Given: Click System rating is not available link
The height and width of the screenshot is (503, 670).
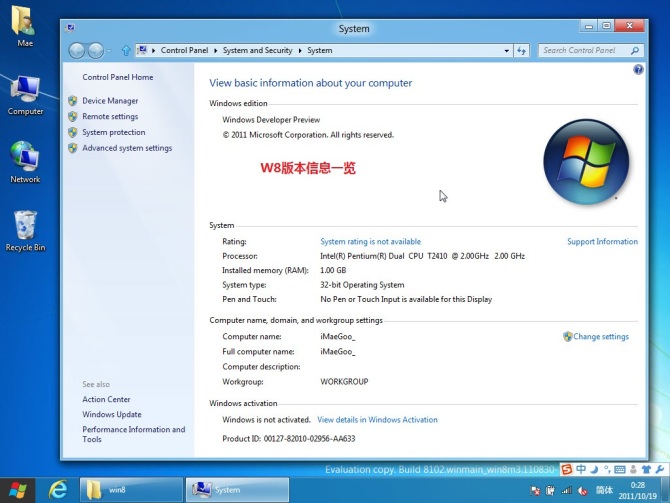Looking at the screenshot, I should [370, 241].
